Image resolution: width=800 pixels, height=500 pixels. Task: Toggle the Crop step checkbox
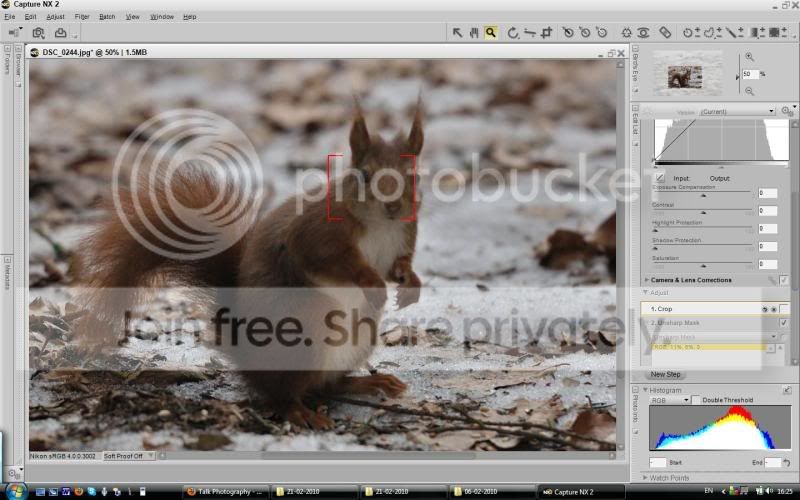coord(784,309)
